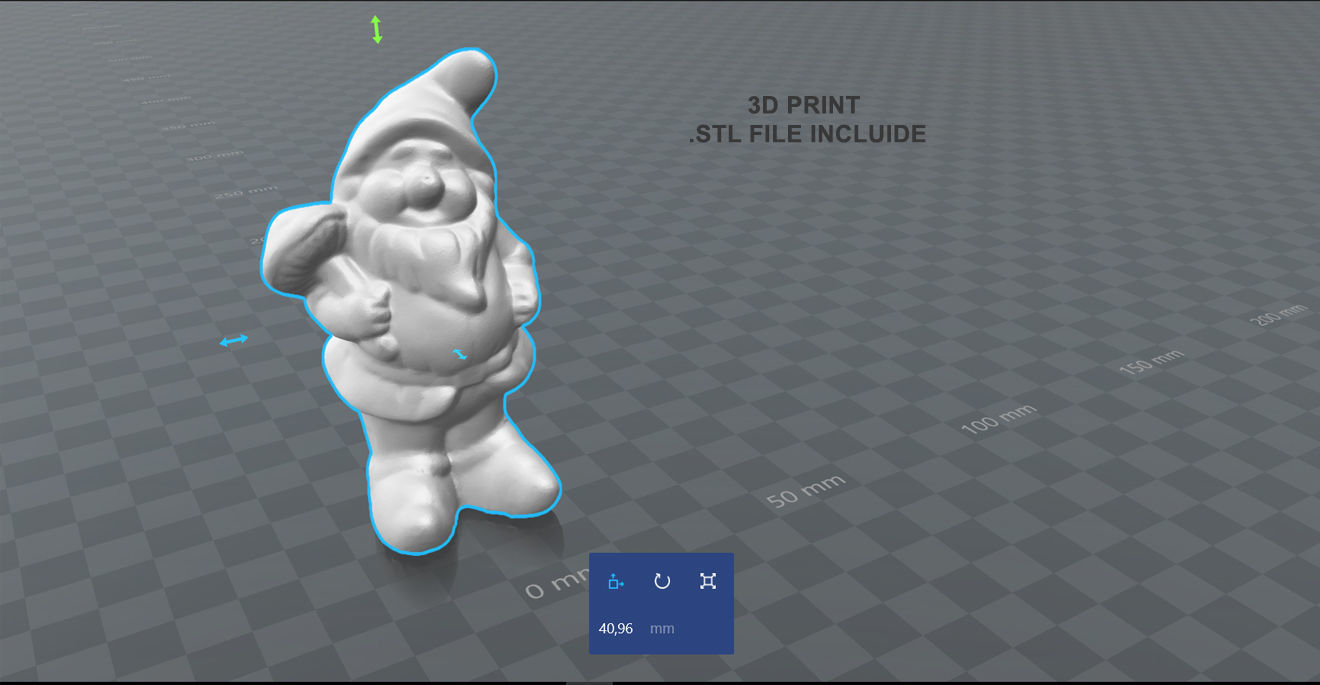Select the Rotate tool icon
The image size is (1320, 685).
[x=662, y=581]
